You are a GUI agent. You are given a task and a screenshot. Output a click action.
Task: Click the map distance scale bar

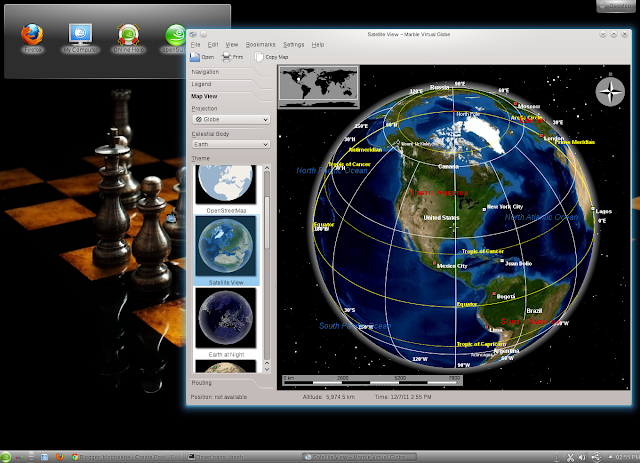pos(372,380)
